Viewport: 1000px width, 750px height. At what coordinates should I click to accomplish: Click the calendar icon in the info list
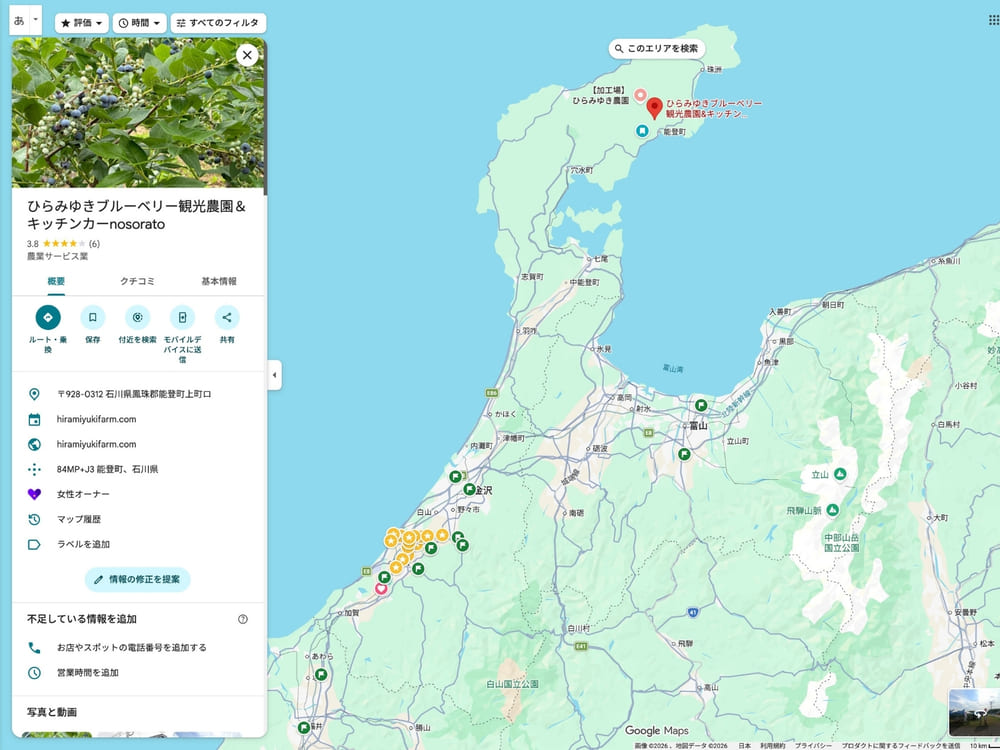coord(34,419)
